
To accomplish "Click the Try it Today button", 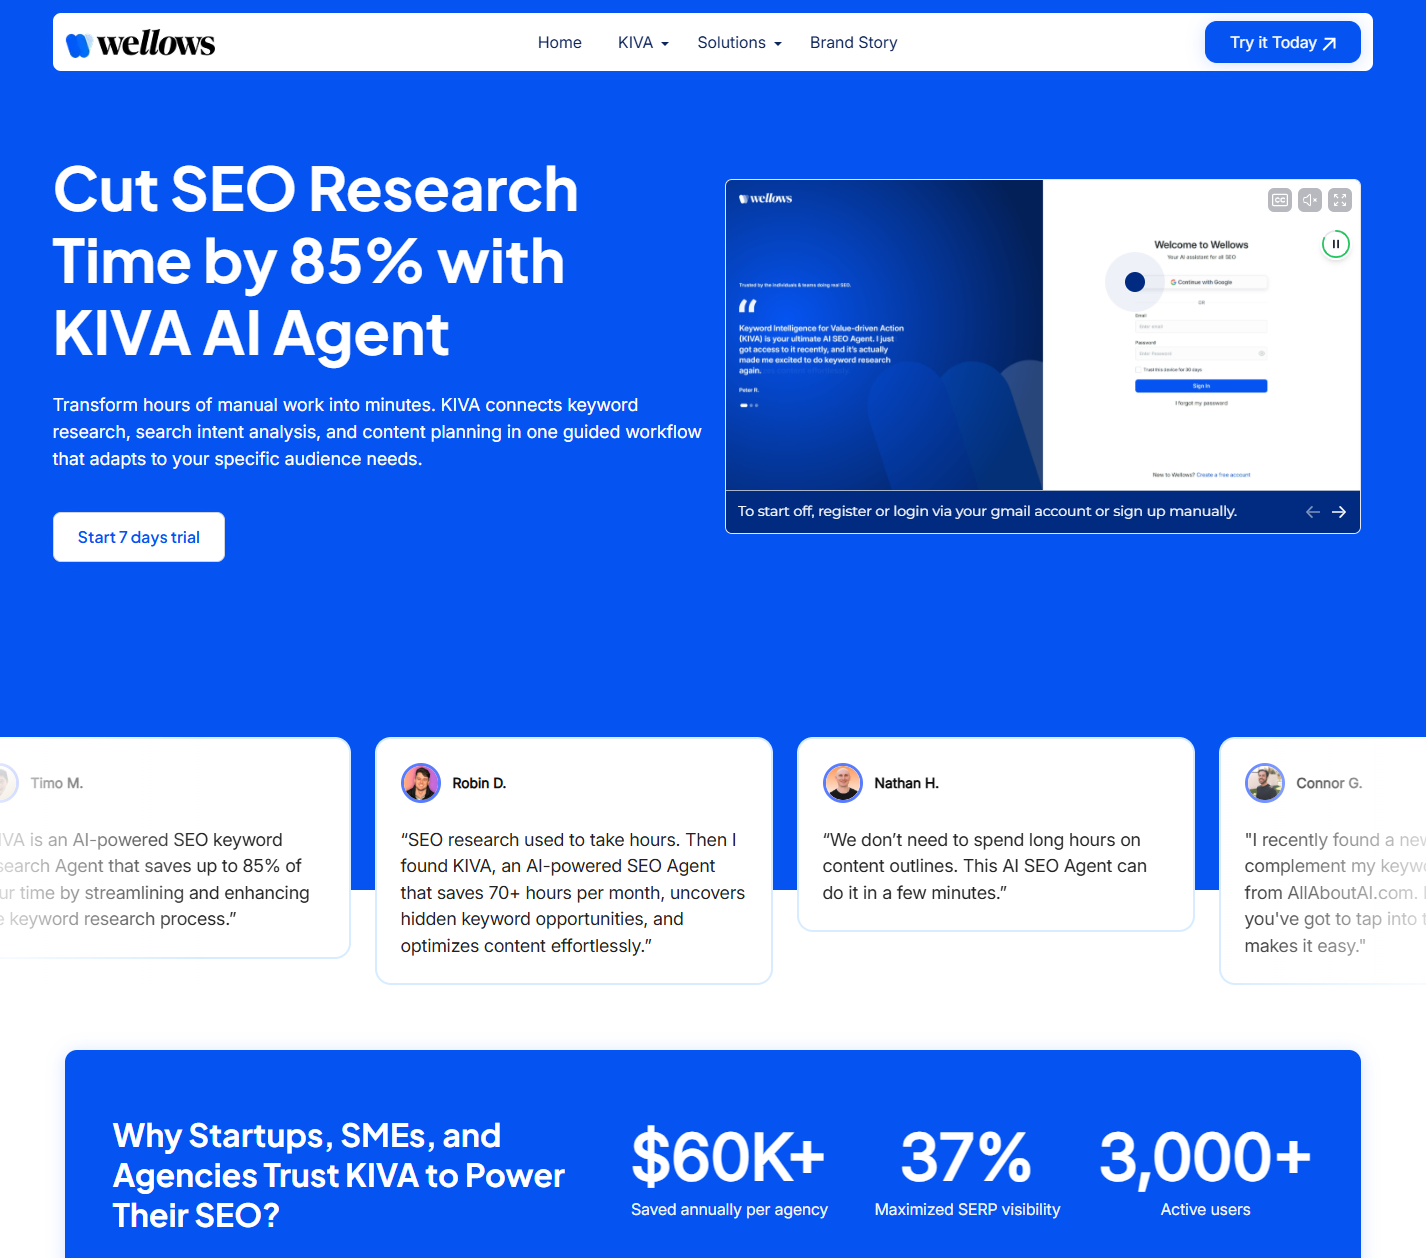I will (x=1283, y=42).
